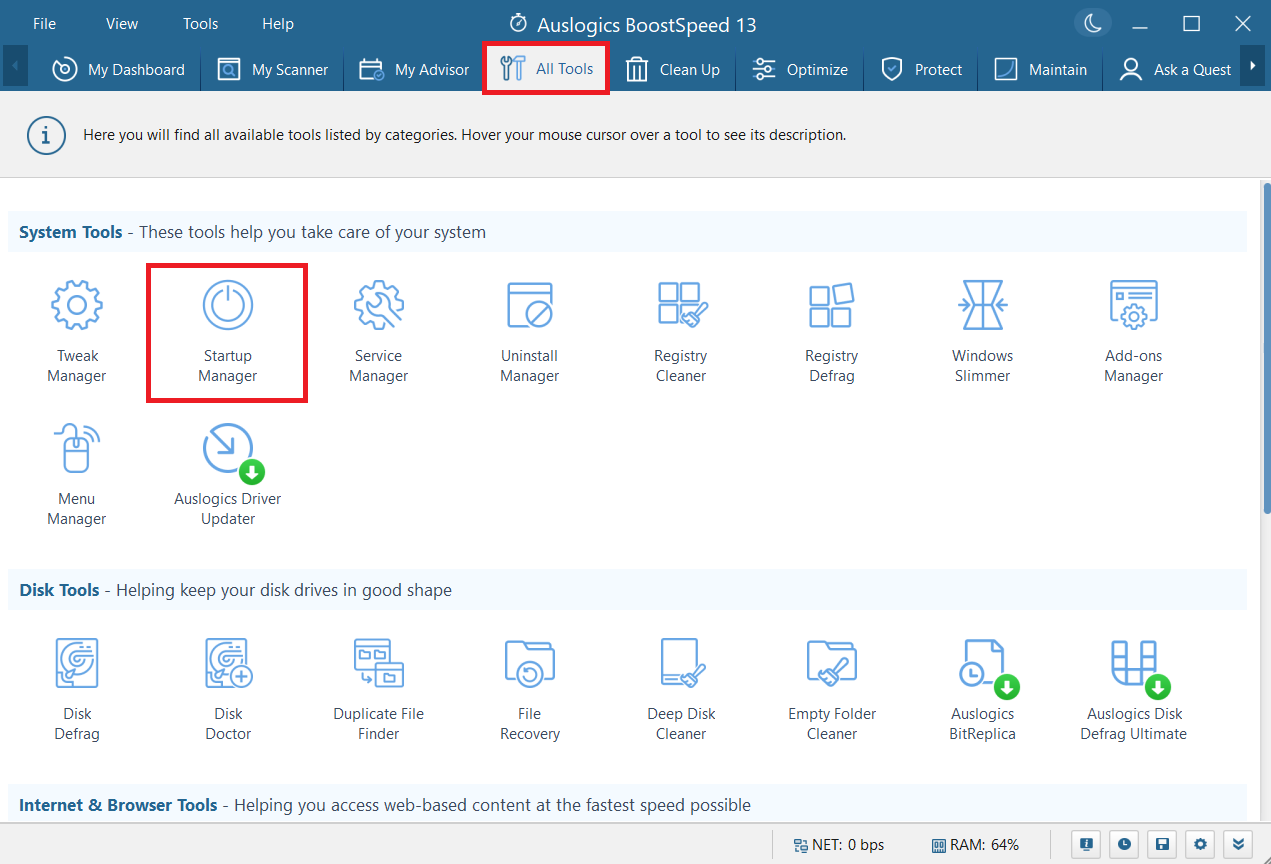
Task: Click the NET: 0 bps indicator
Action: pos(838,845)
